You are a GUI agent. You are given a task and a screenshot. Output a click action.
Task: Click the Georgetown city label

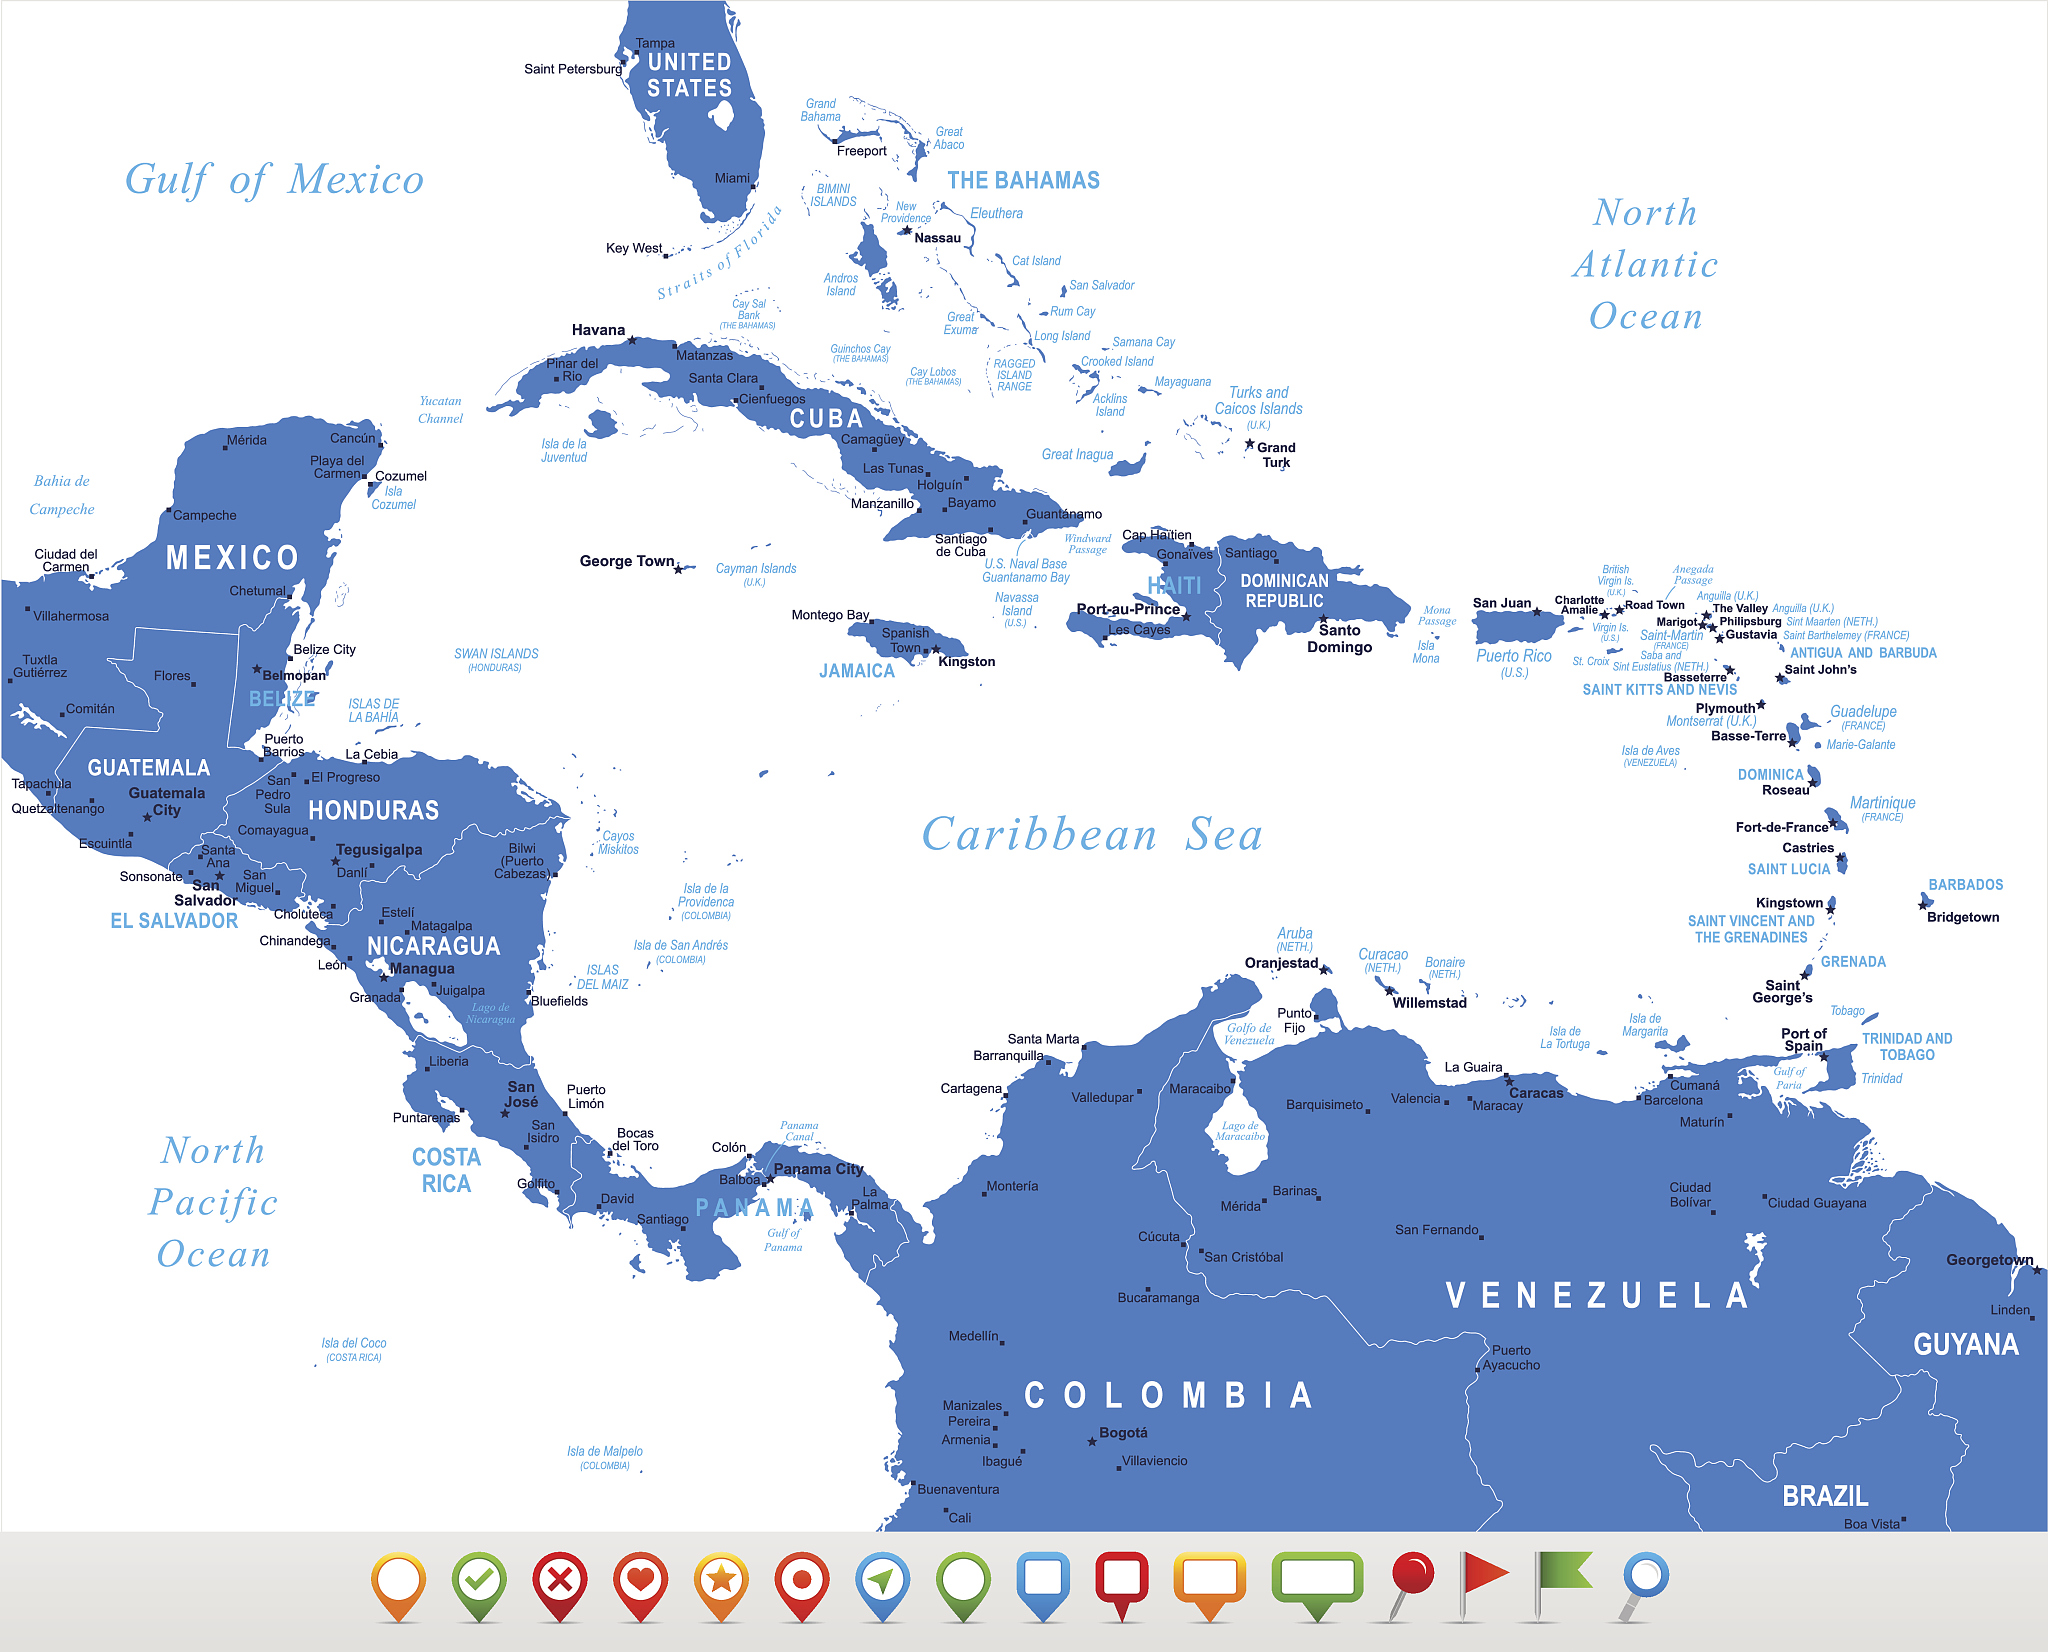coord(1990,1260)
